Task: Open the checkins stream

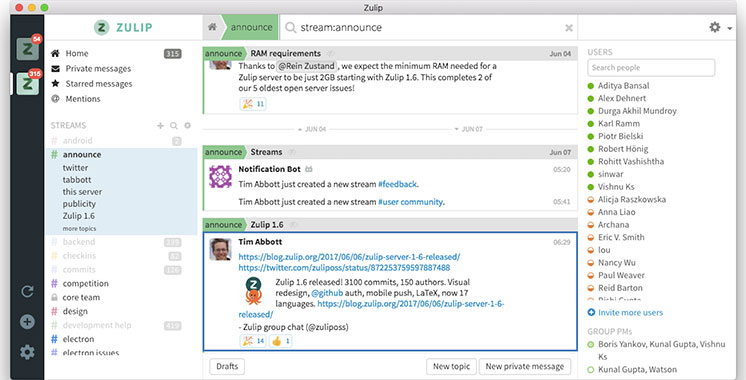Action: pyautogui.click(x=79, y=255)
